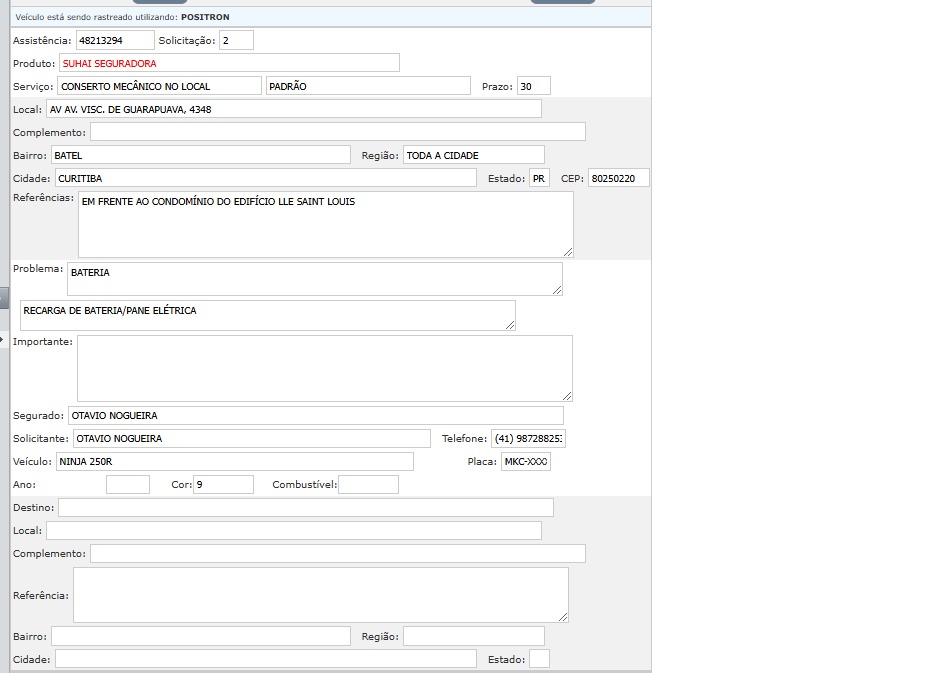This screenshot has width=933, height=673.
Task: Click the Cor field showing 9
Action: pyautogui.click(x=223, y=484)
